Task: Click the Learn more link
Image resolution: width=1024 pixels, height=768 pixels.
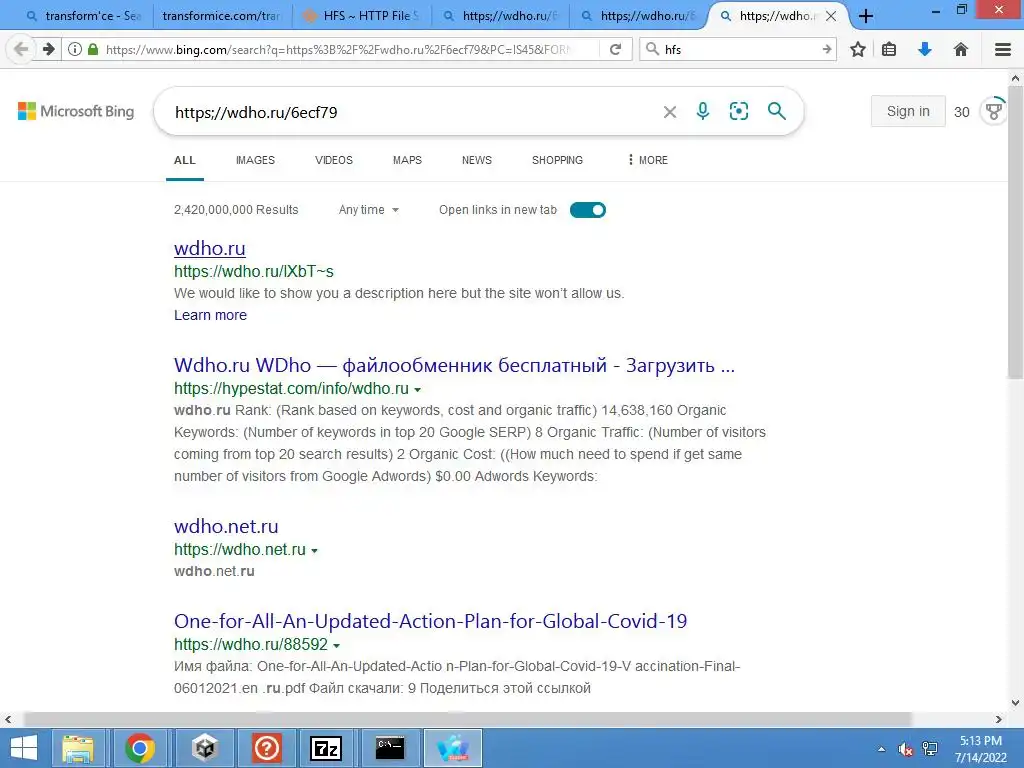Action: 210,315
